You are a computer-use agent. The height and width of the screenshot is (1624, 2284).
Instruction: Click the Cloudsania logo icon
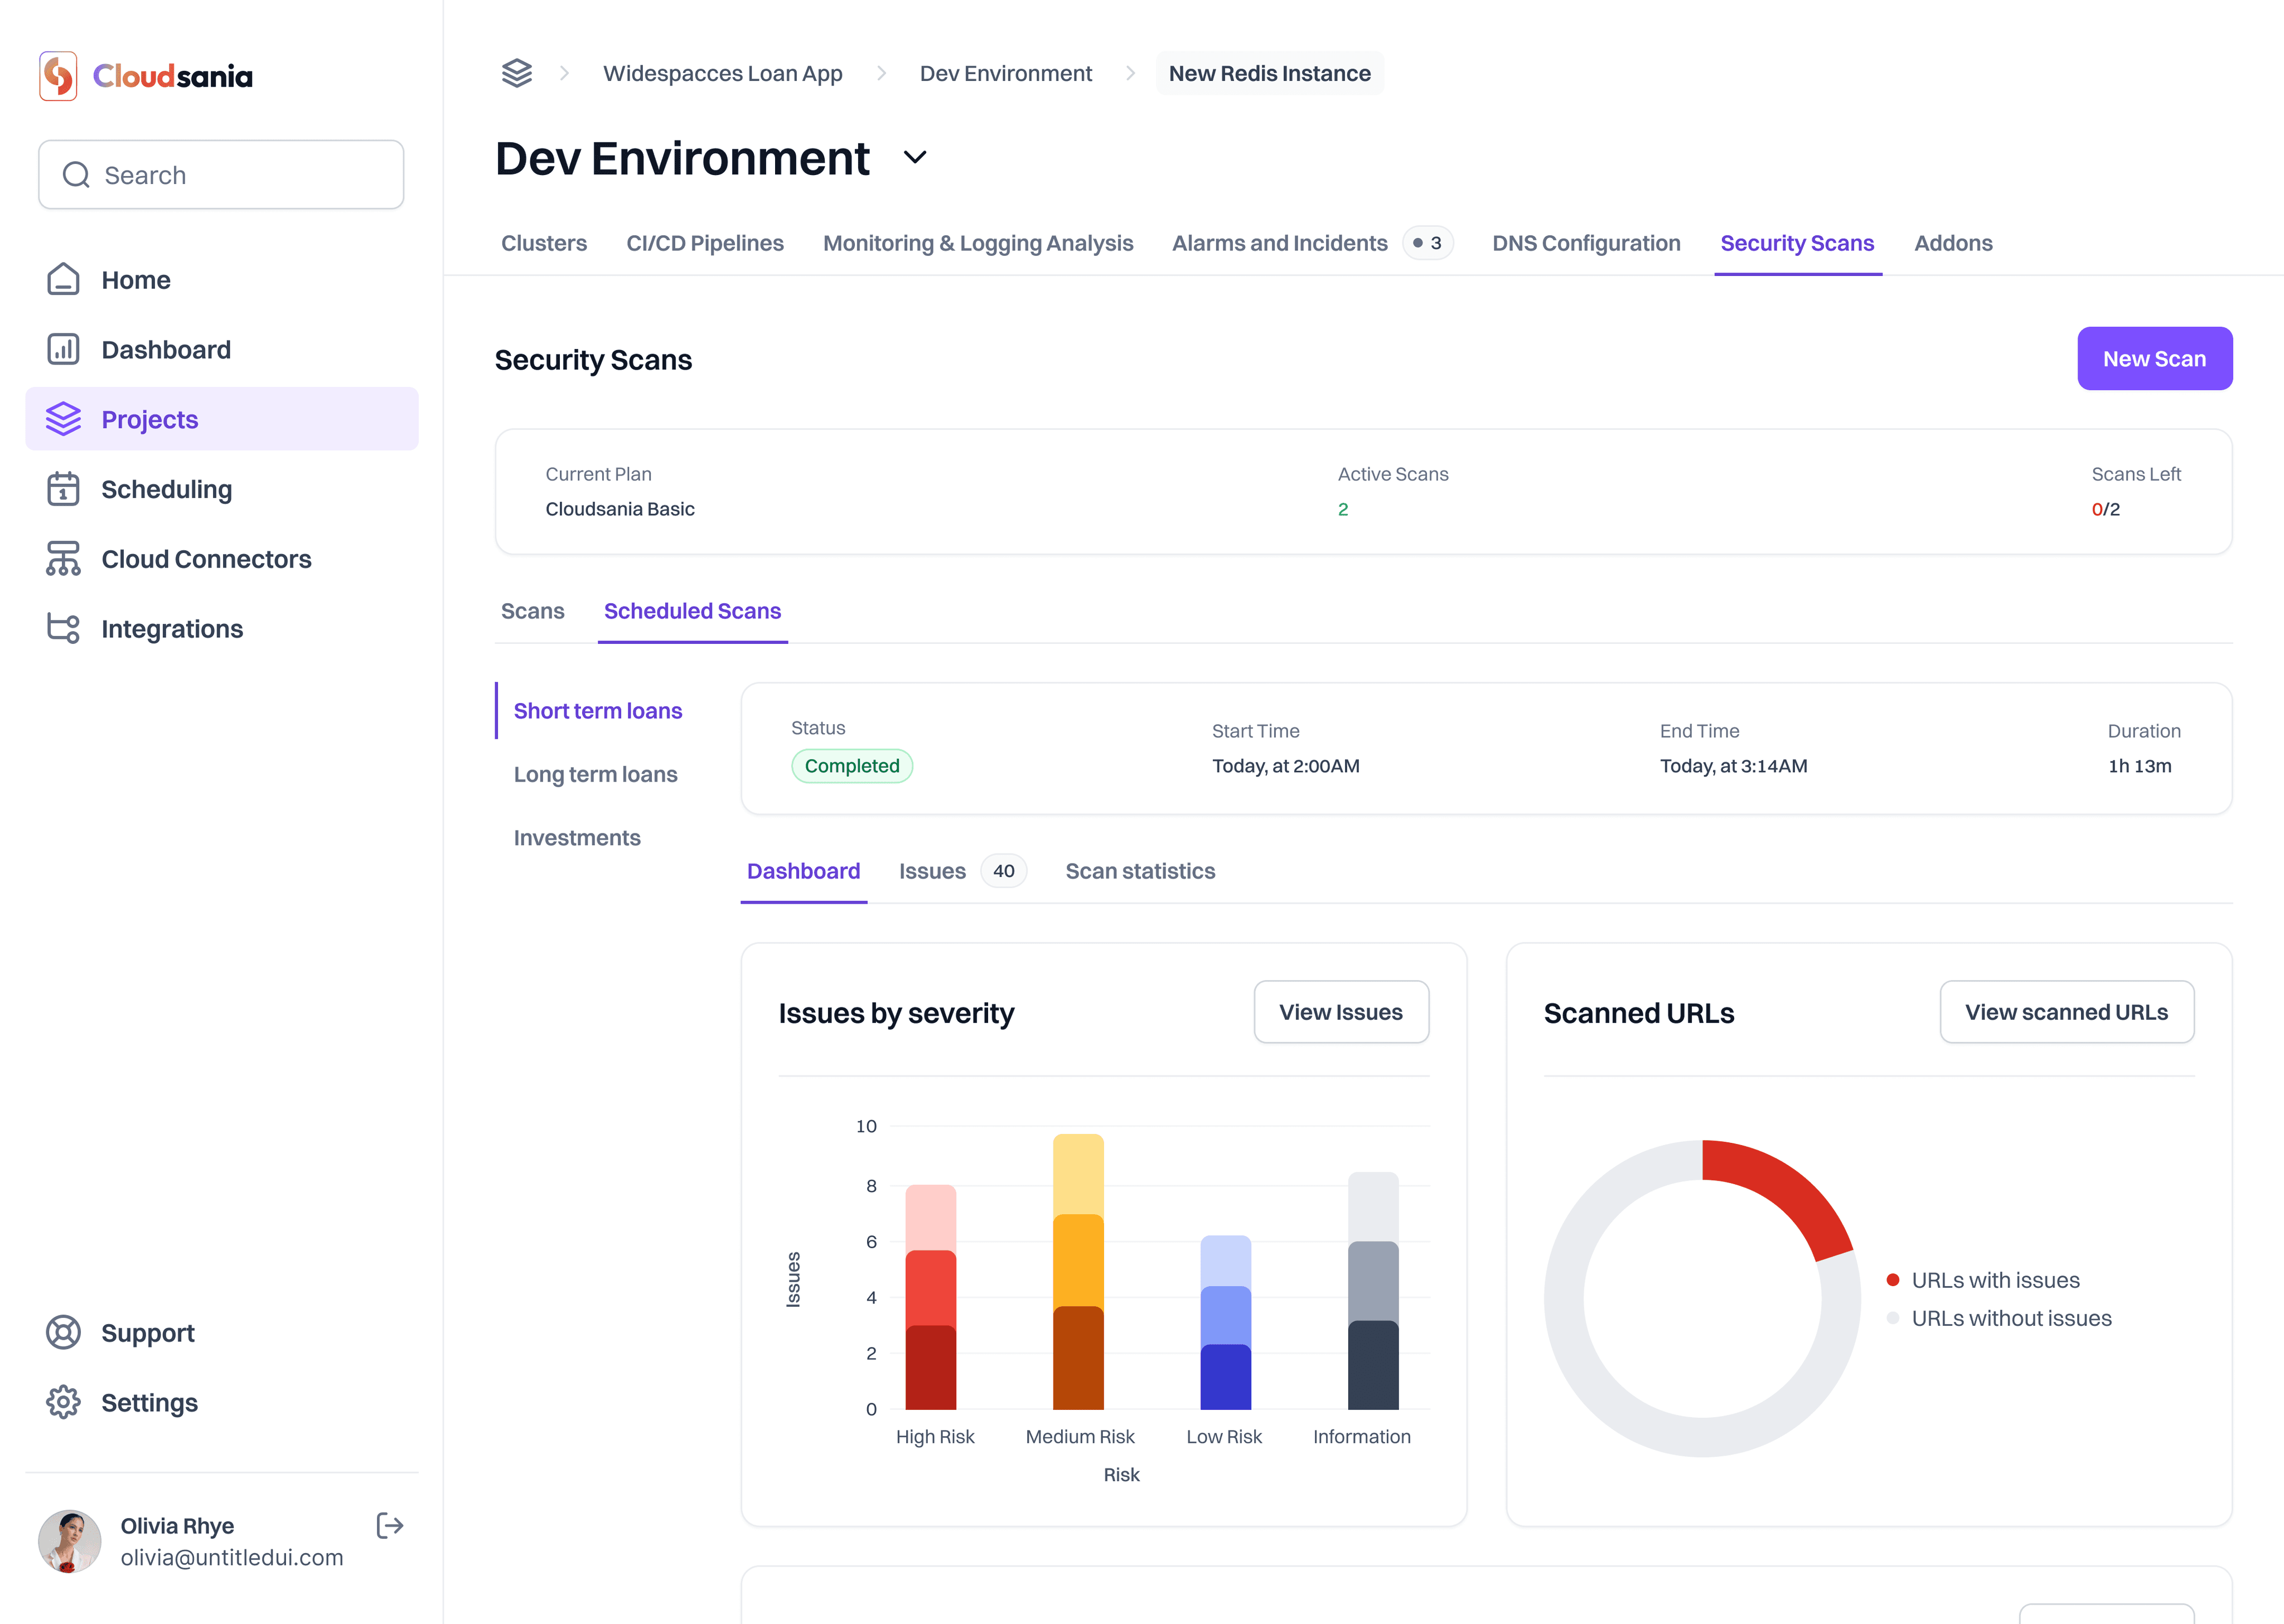58,76
